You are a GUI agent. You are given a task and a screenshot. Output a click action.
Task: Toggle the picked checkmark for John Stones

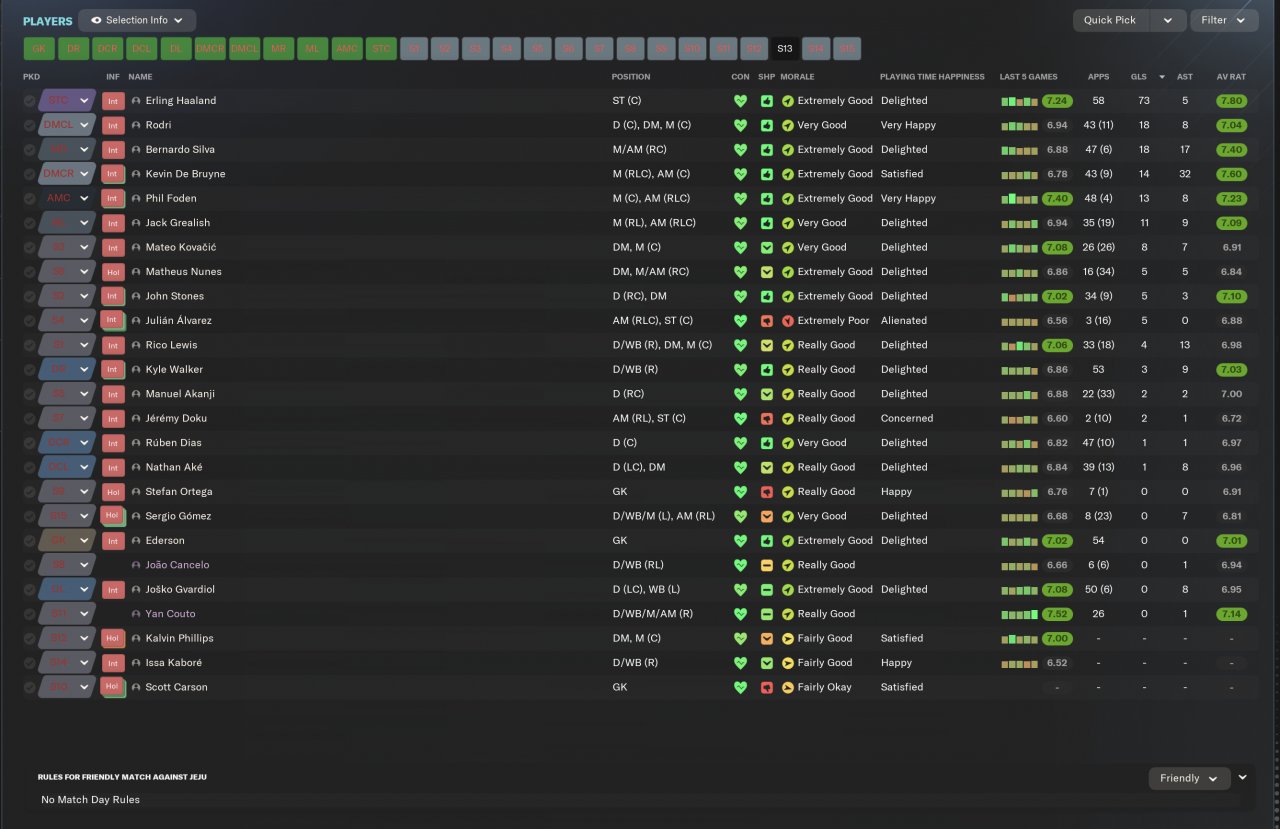30,296
